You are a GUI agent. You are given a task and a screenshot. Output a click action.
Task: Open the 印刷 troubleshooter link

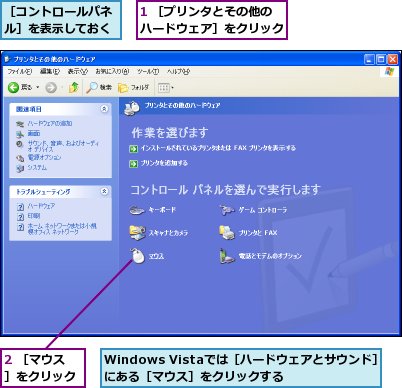coord(34,216)
